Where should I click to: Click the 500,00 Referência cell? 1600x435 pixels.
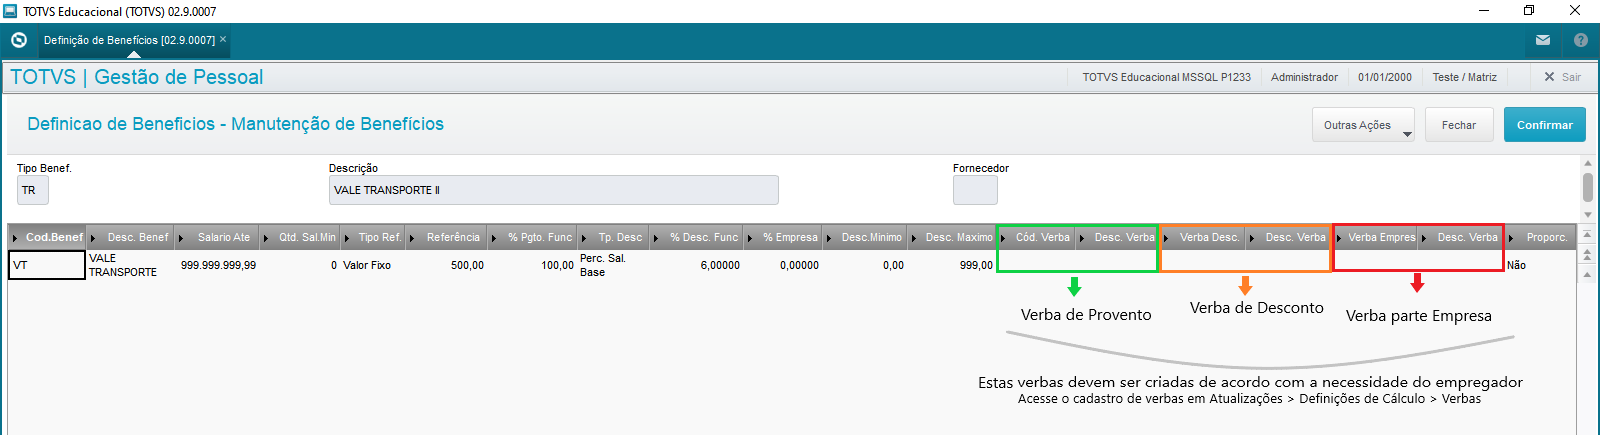pos(447,265)
